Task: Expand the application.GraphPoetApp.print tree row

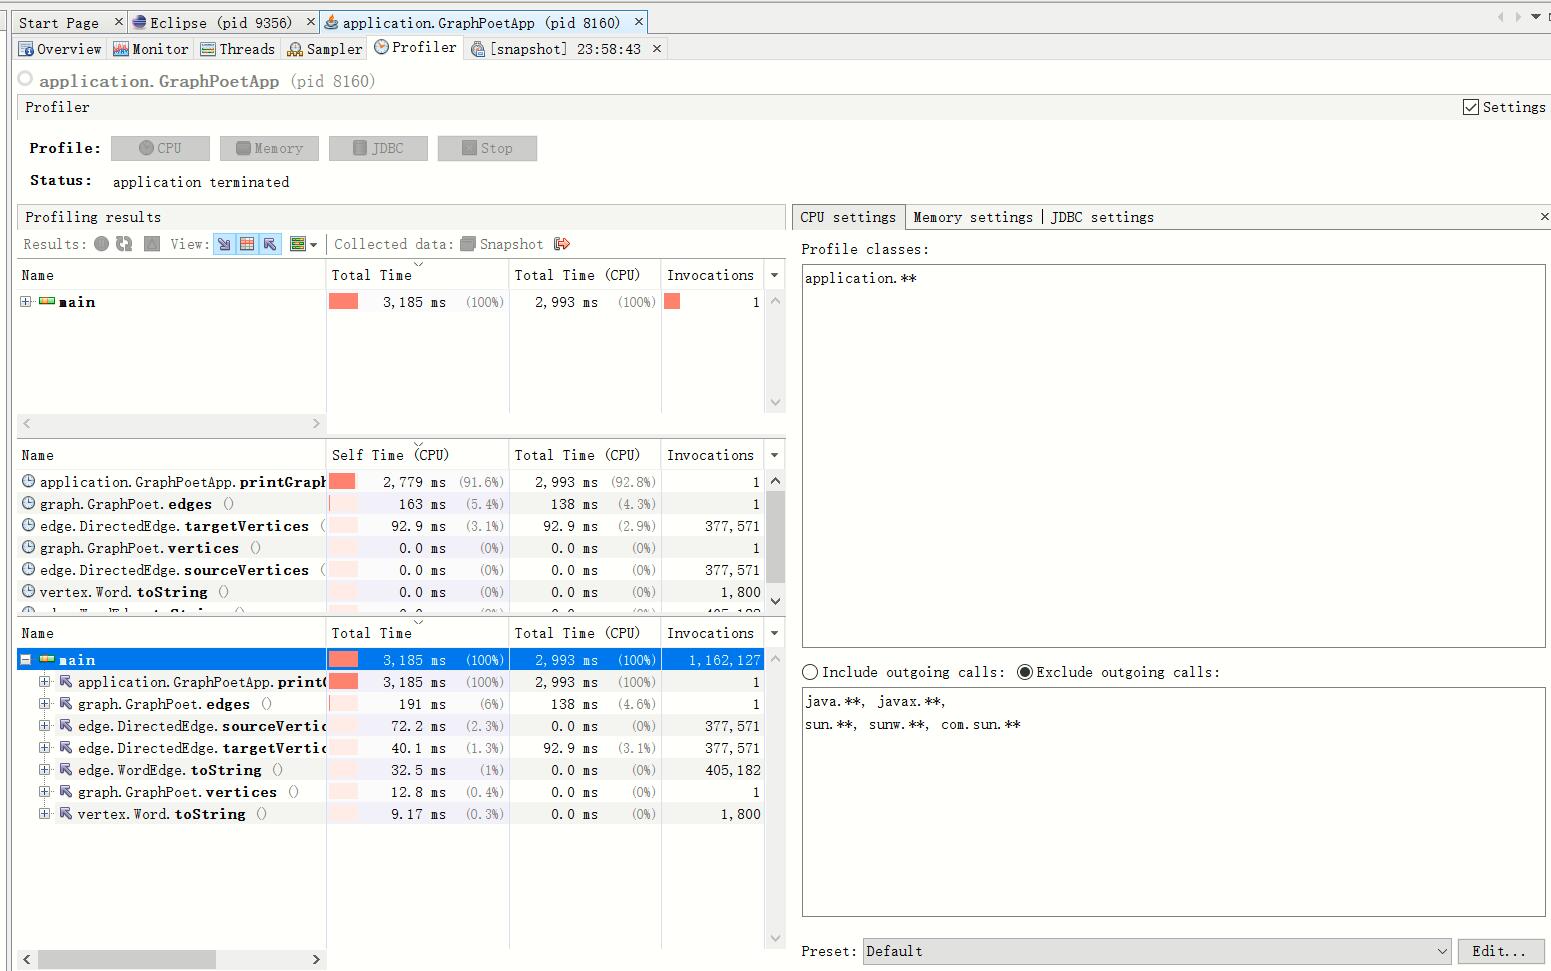Action: 44,681
